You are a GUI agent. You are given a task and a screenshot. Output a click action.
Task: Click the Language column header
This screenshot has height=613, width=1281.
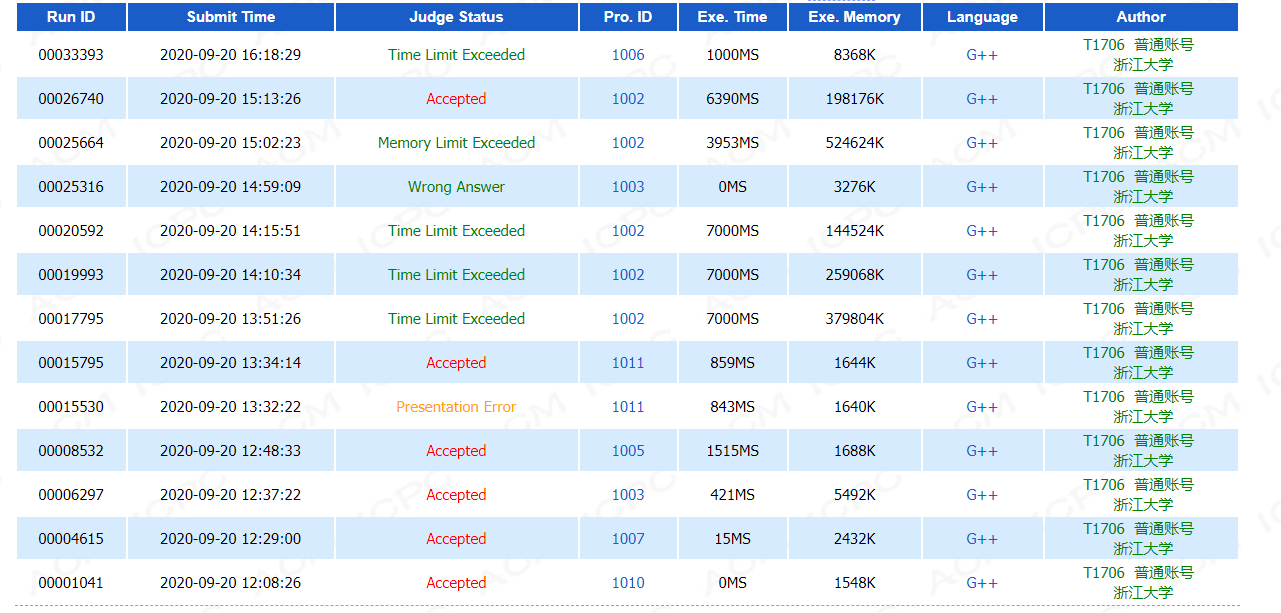tap(981, 17)
